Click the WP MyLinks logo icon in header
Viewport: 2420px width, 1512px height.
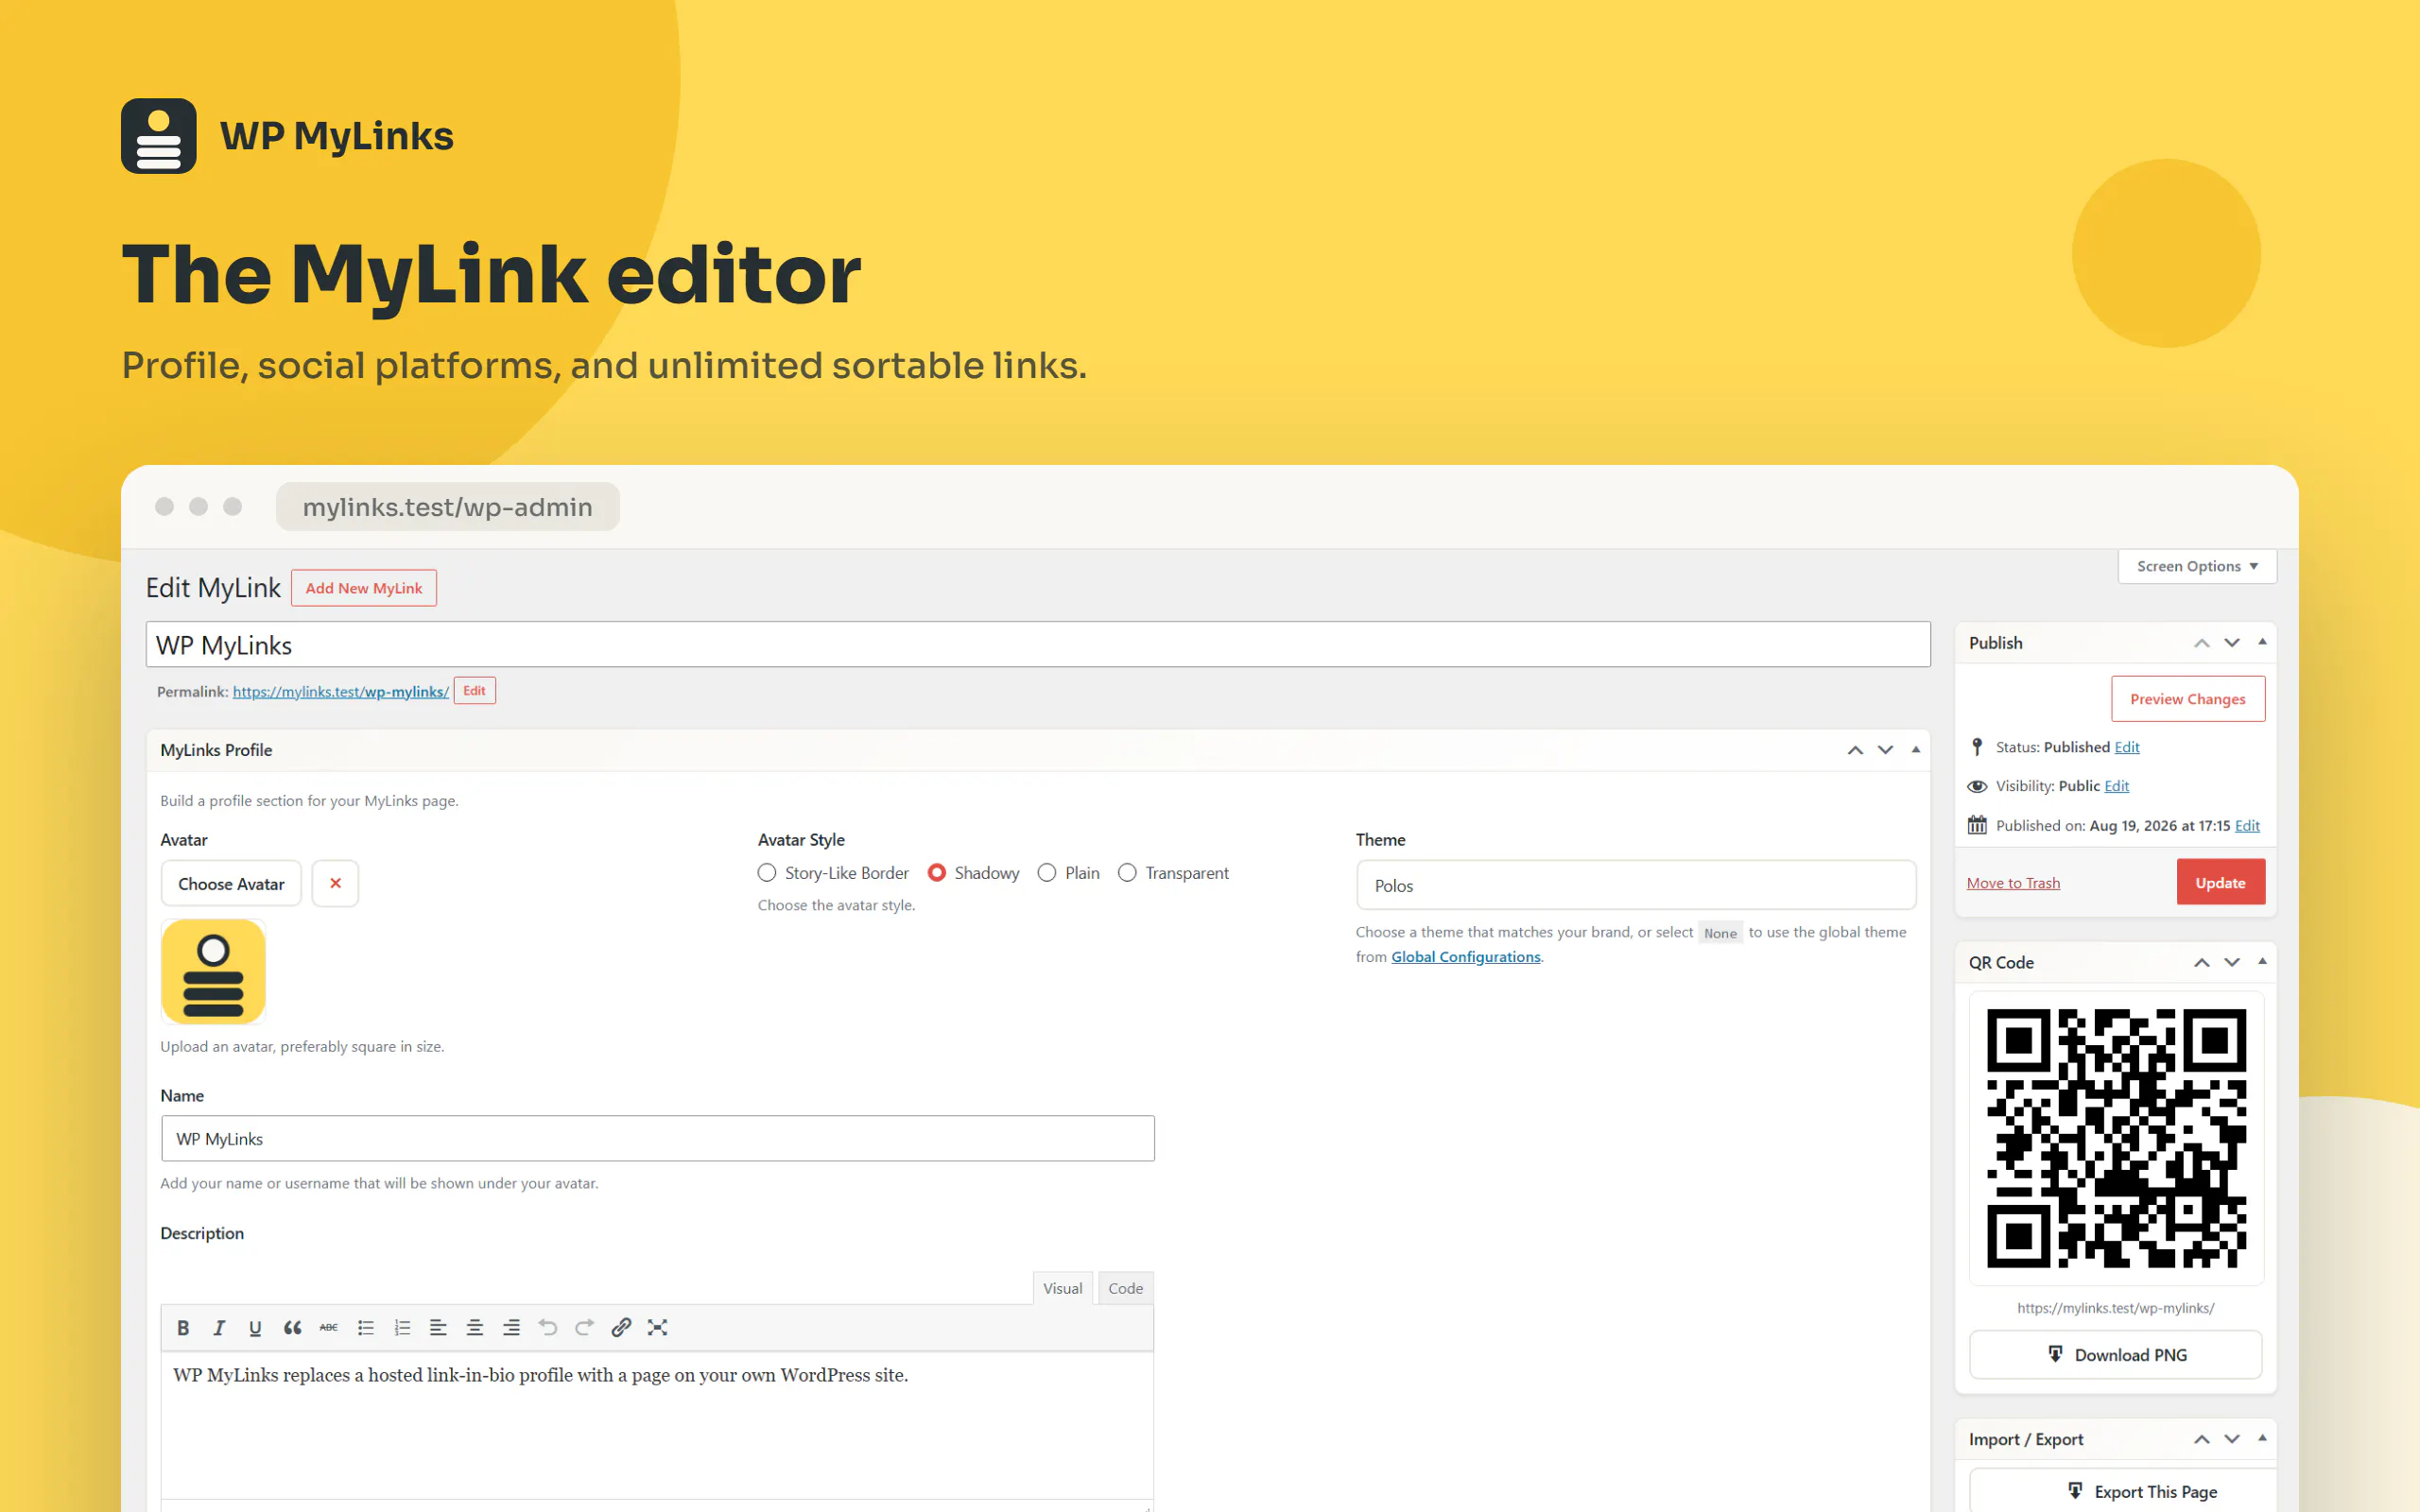[x=158, y=135]
